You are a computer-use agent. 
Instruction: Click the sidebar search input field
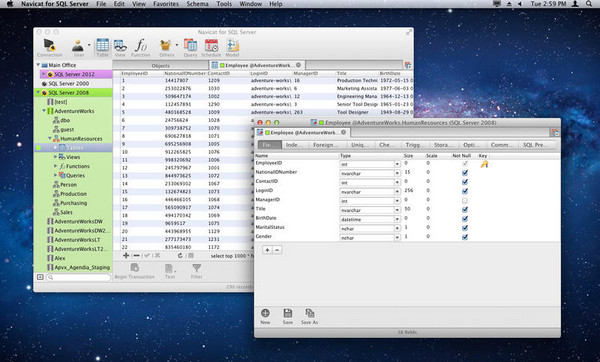[x=78, y=277]
